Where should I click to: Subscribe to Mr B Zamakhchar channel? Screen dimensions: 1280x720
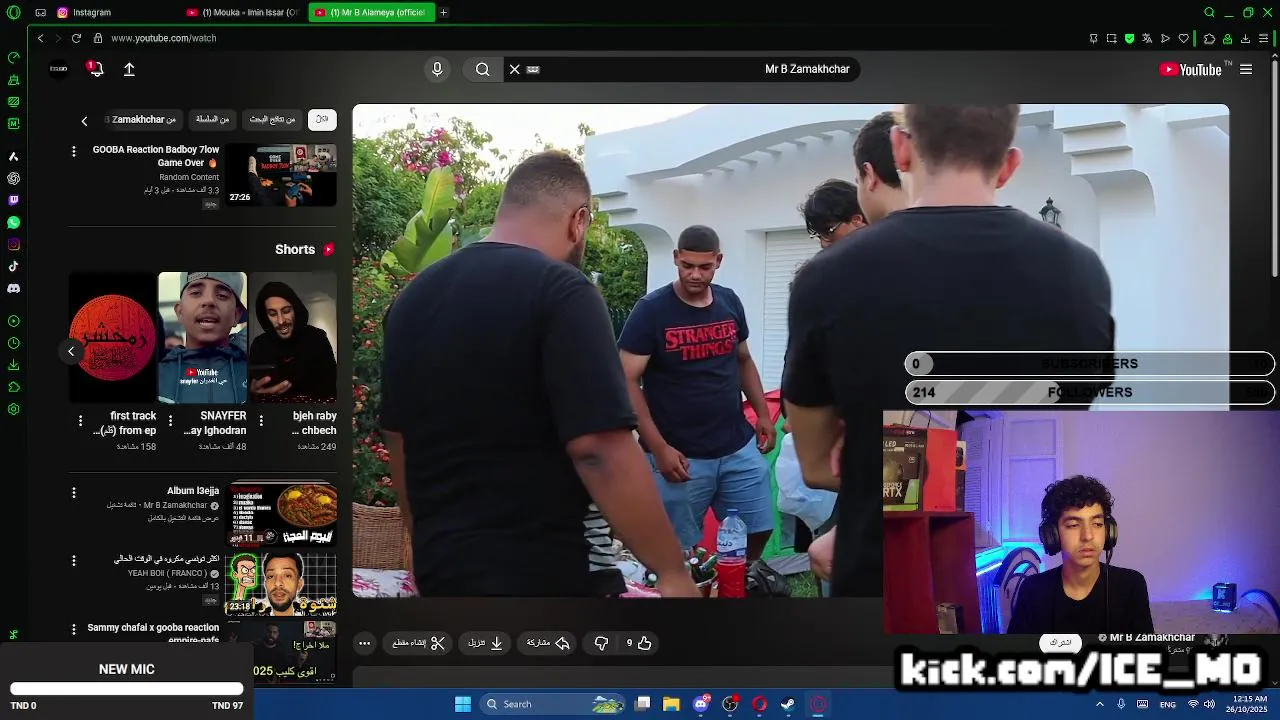[x=1061, y=642]
